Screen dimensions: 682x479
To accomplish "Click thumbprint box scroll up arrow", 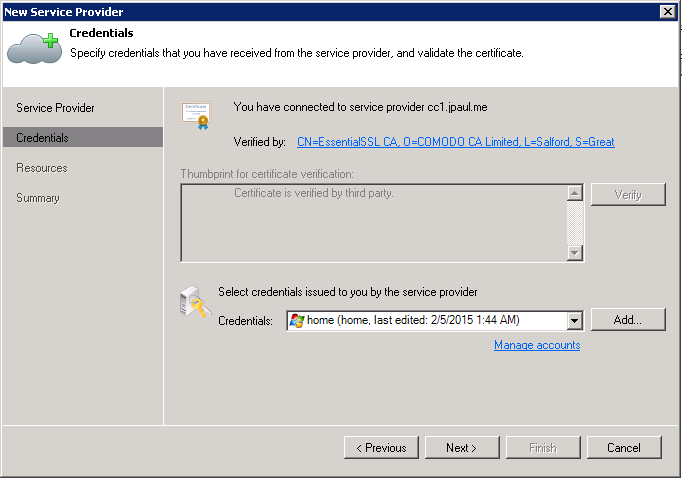I will point(575,193).
